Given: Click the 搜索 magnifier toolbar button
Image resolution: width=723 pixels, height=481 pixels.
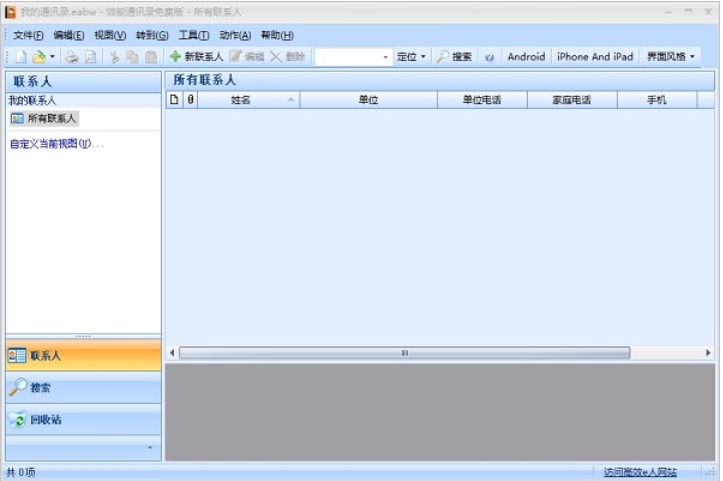Looking at the screenshot, I should coord(454,57).
